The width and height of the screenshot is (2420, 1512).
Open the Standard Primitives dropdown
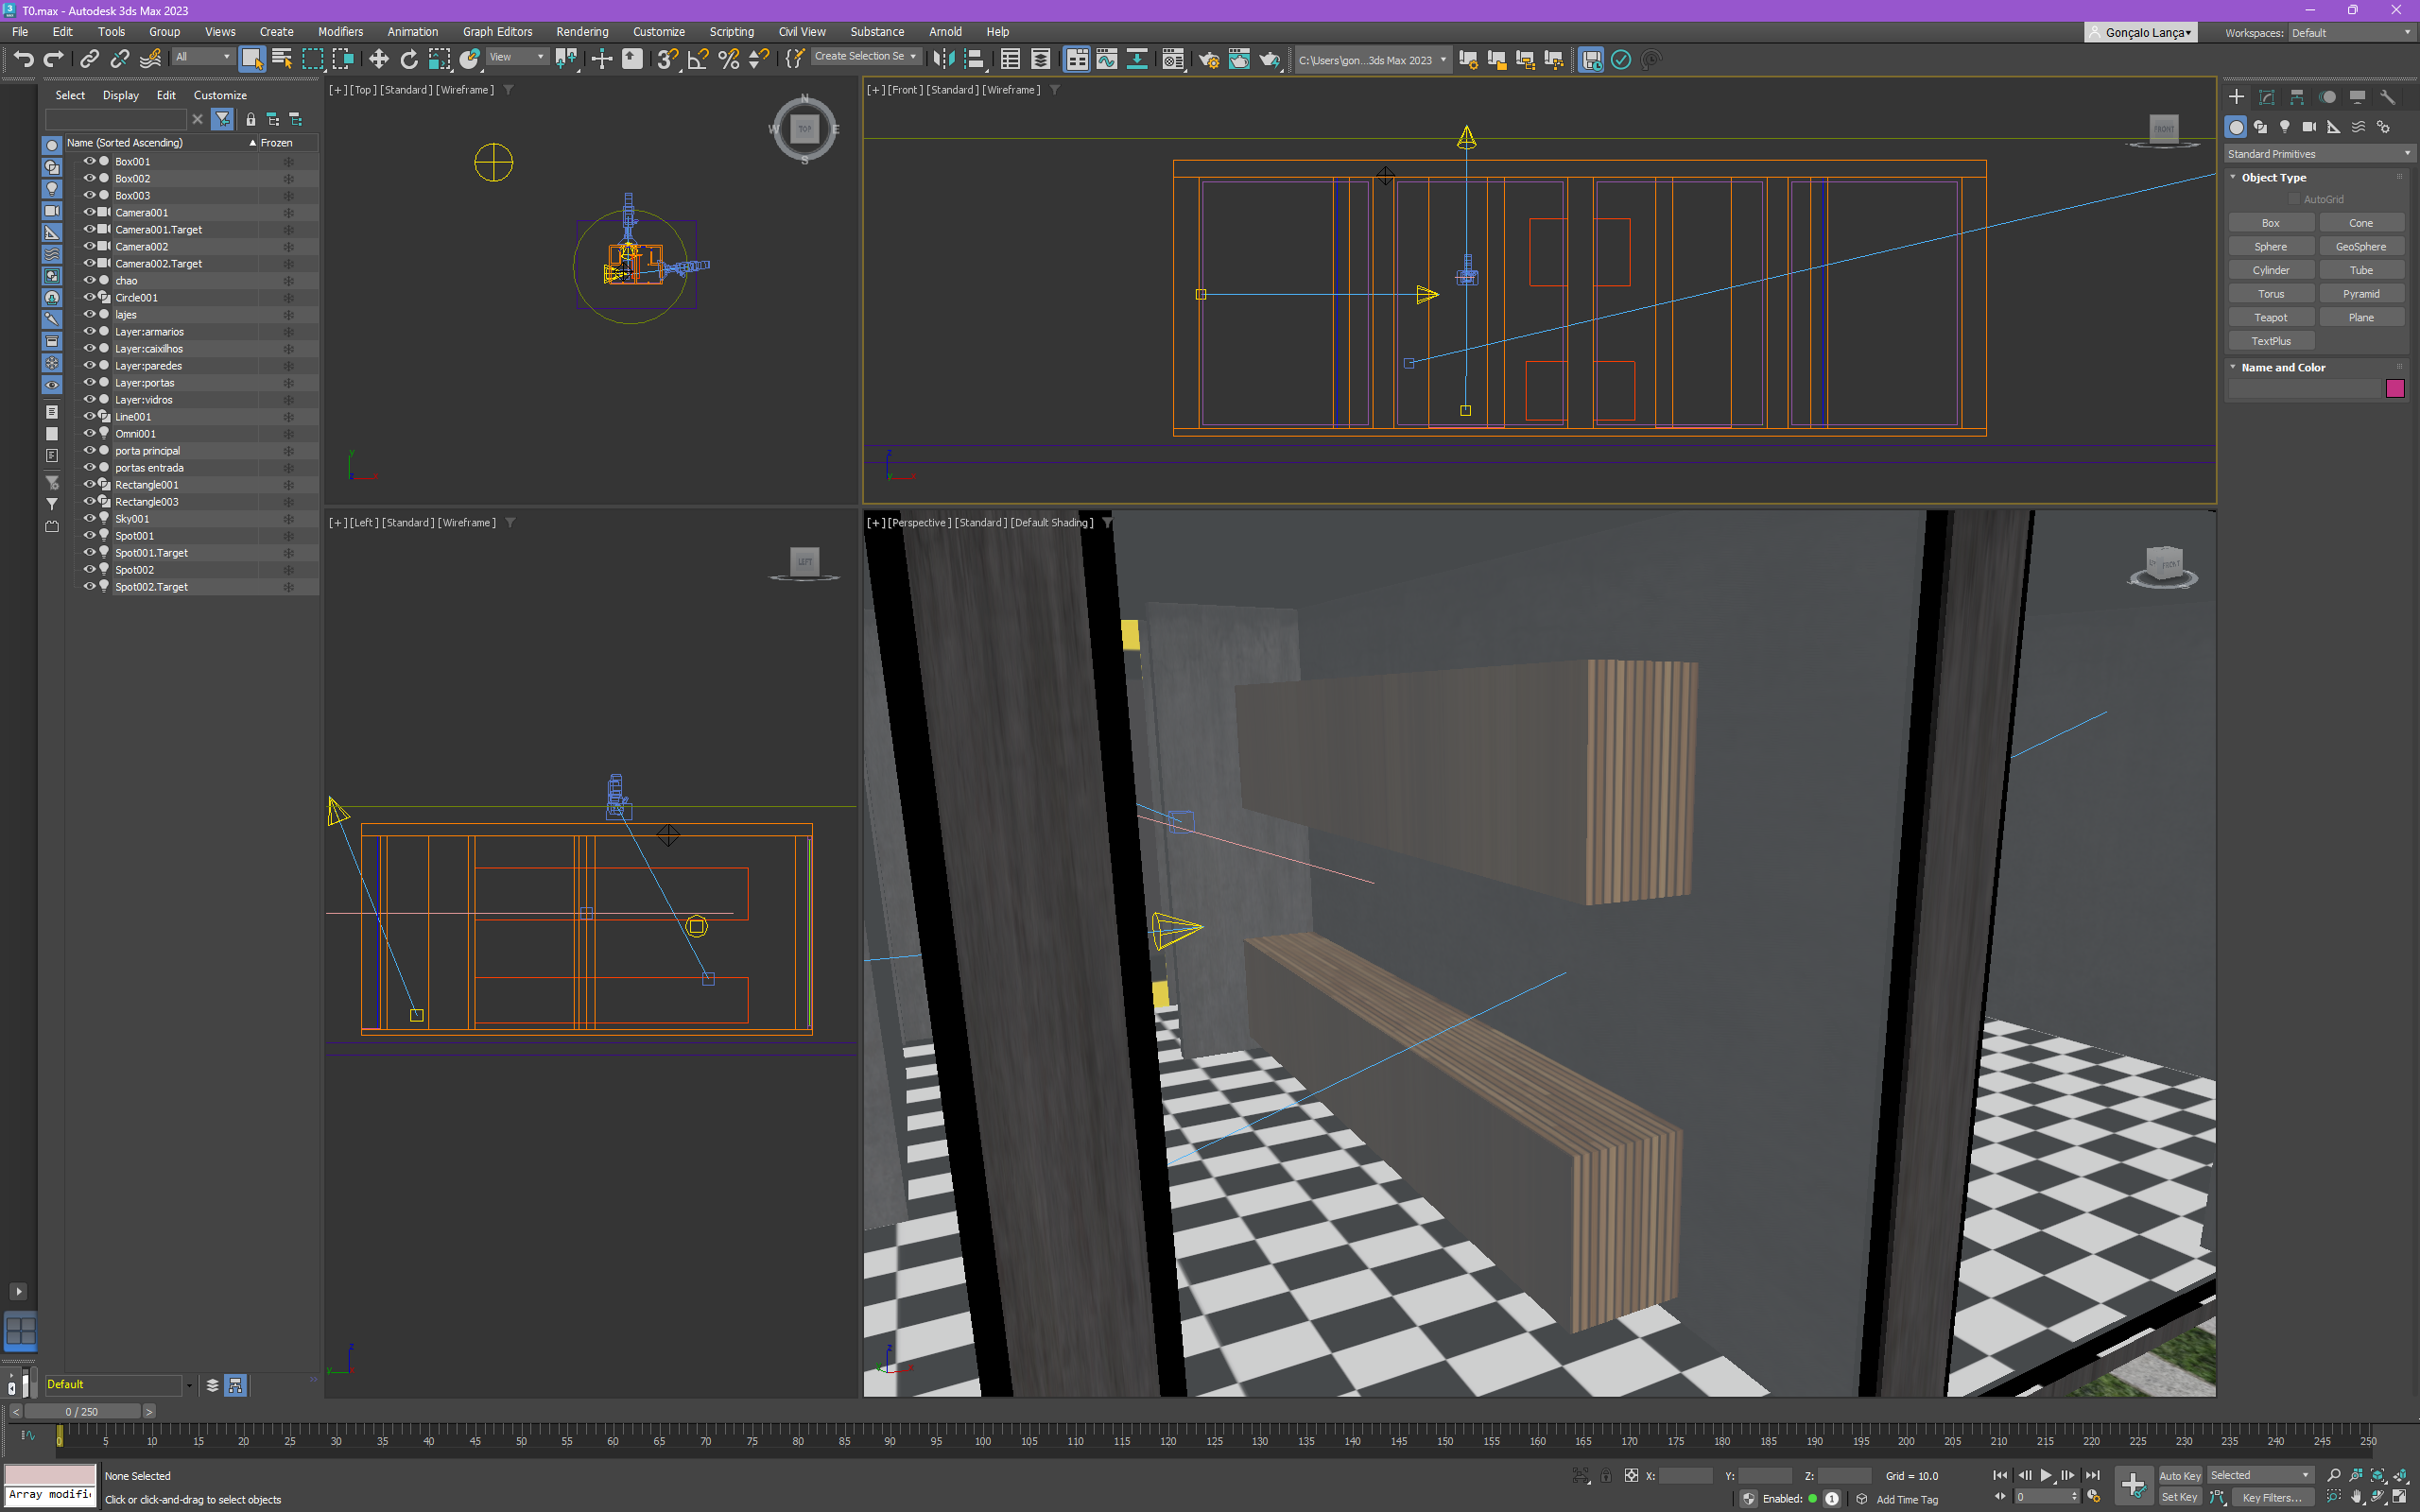point(2318,154)
